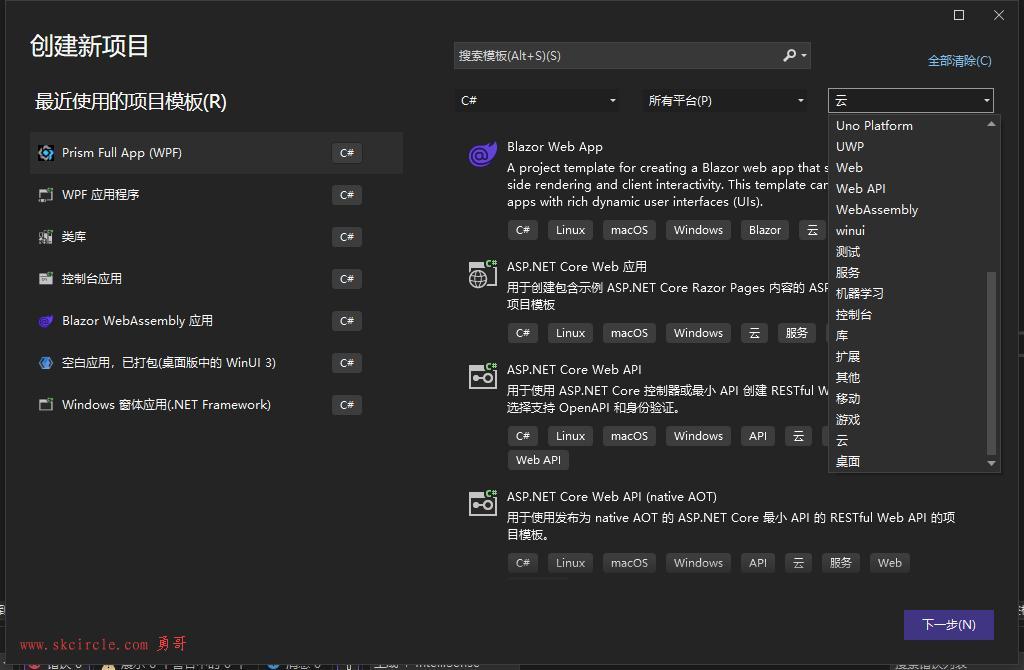Choose Web in the project type list
The image size is (1024, 670).
tap(849, 168)
